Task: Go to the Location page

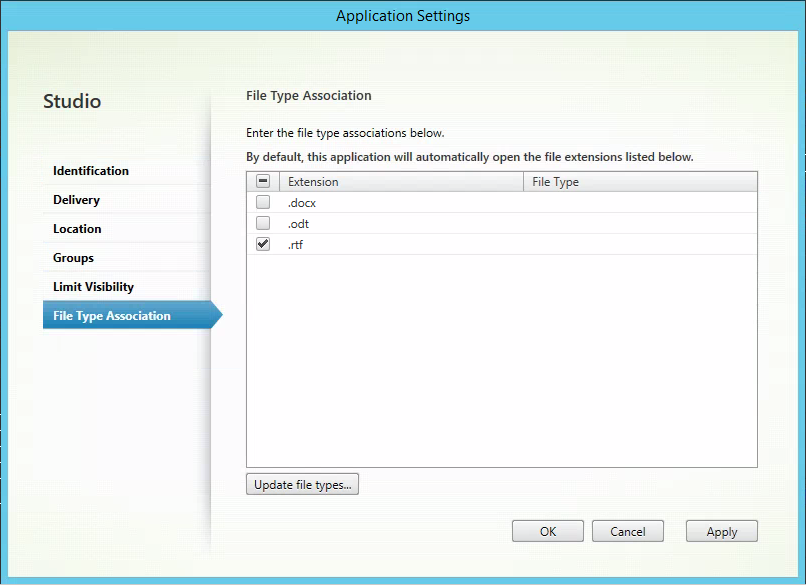Action: (77, 229)
